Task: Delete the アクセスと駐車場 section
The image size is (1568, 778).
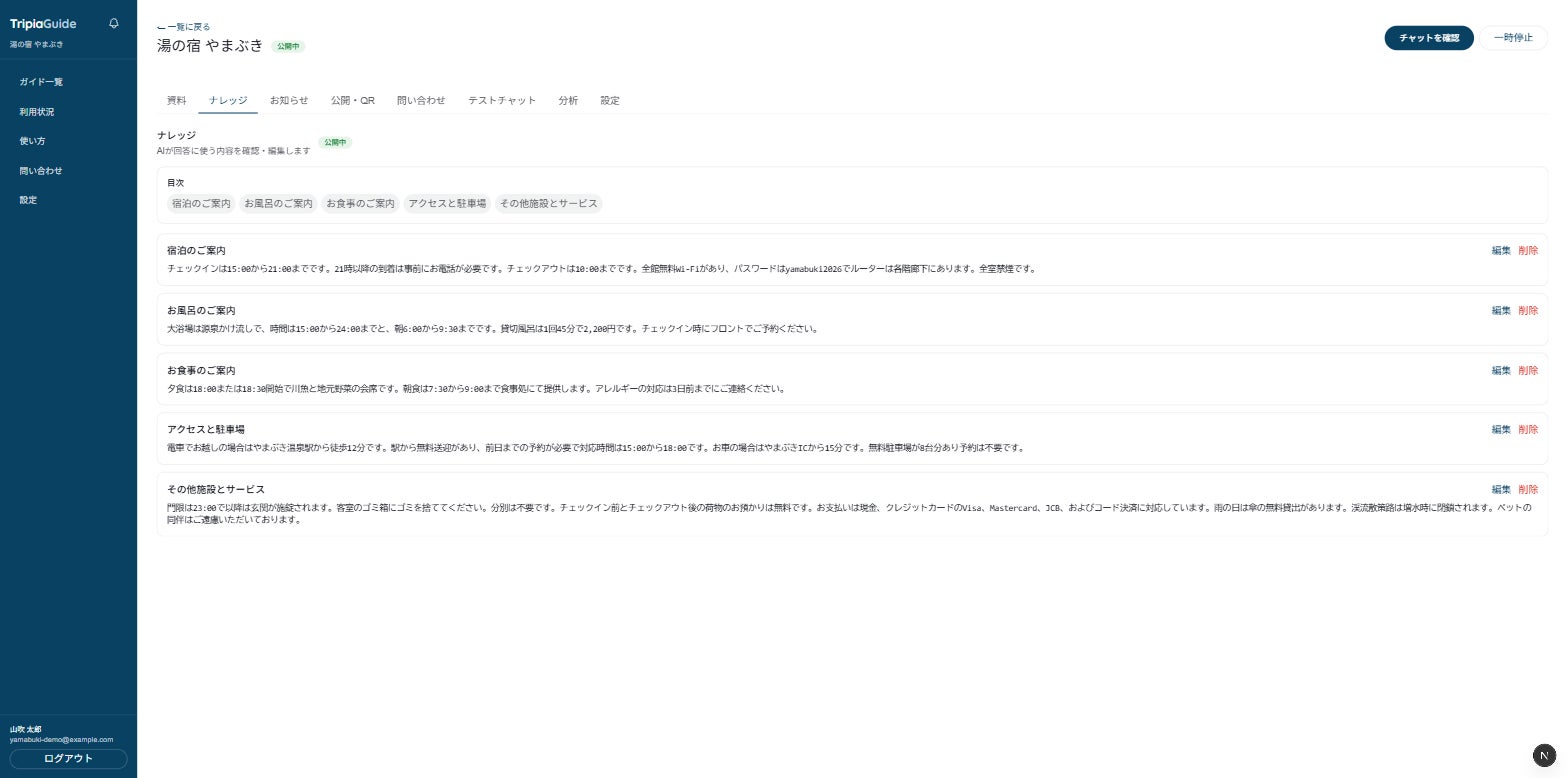Action: [1528, 430]
